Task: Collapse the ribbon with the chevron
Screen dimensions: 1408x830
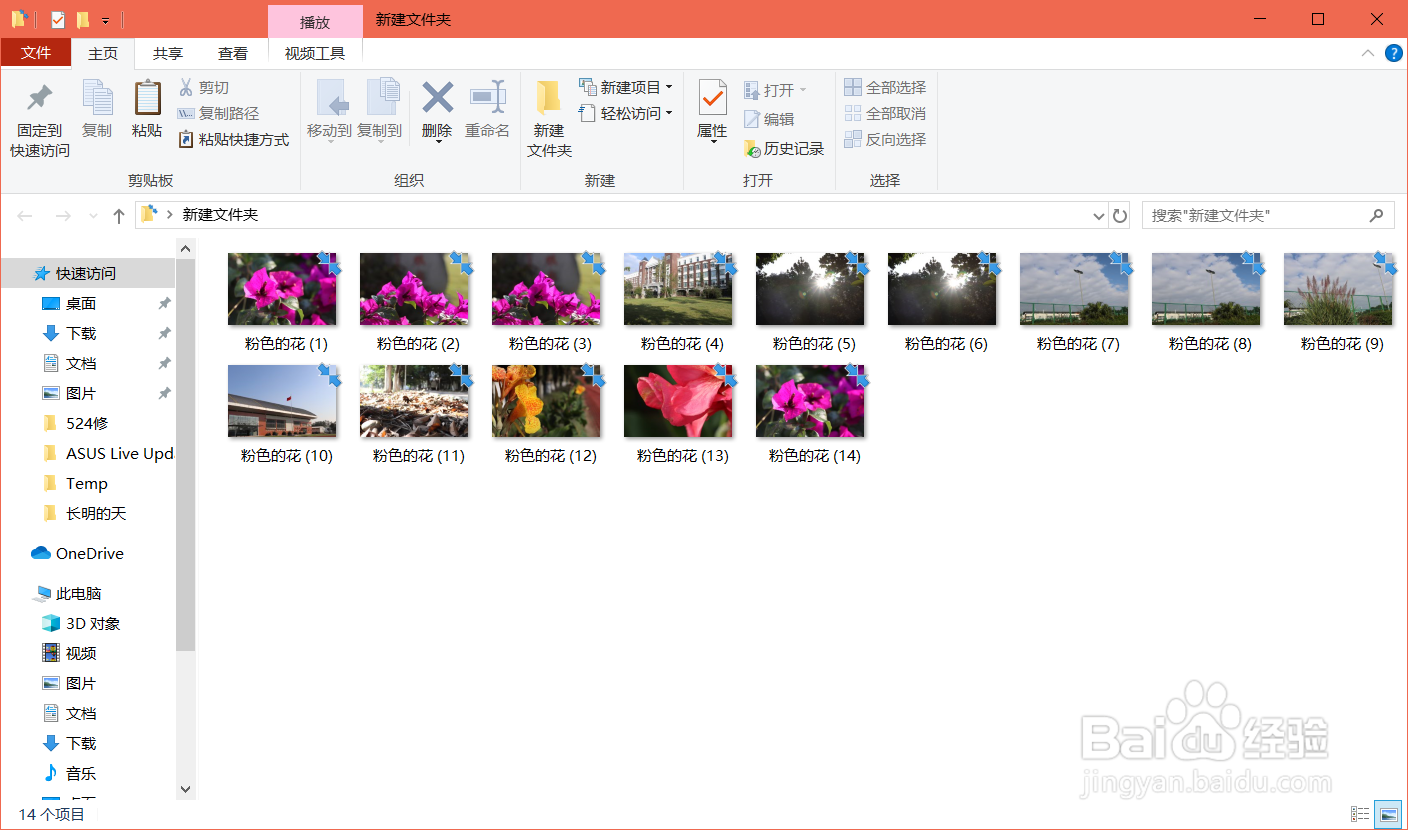Action: [1367, 53]
